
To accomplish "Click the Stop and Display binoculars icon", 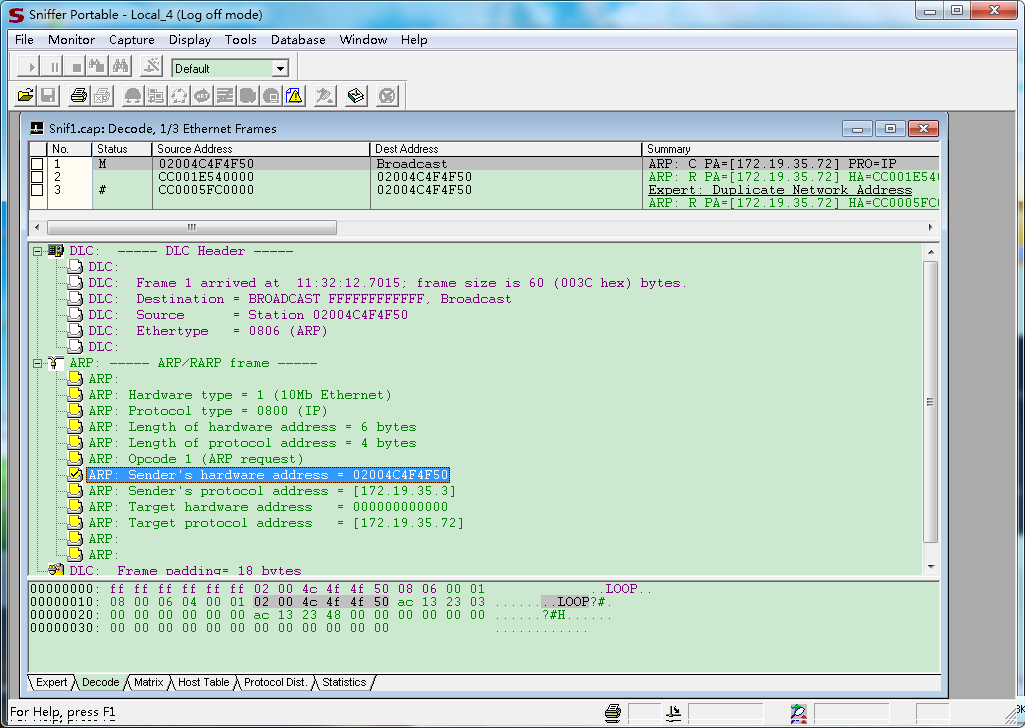I will coord(97,67).
